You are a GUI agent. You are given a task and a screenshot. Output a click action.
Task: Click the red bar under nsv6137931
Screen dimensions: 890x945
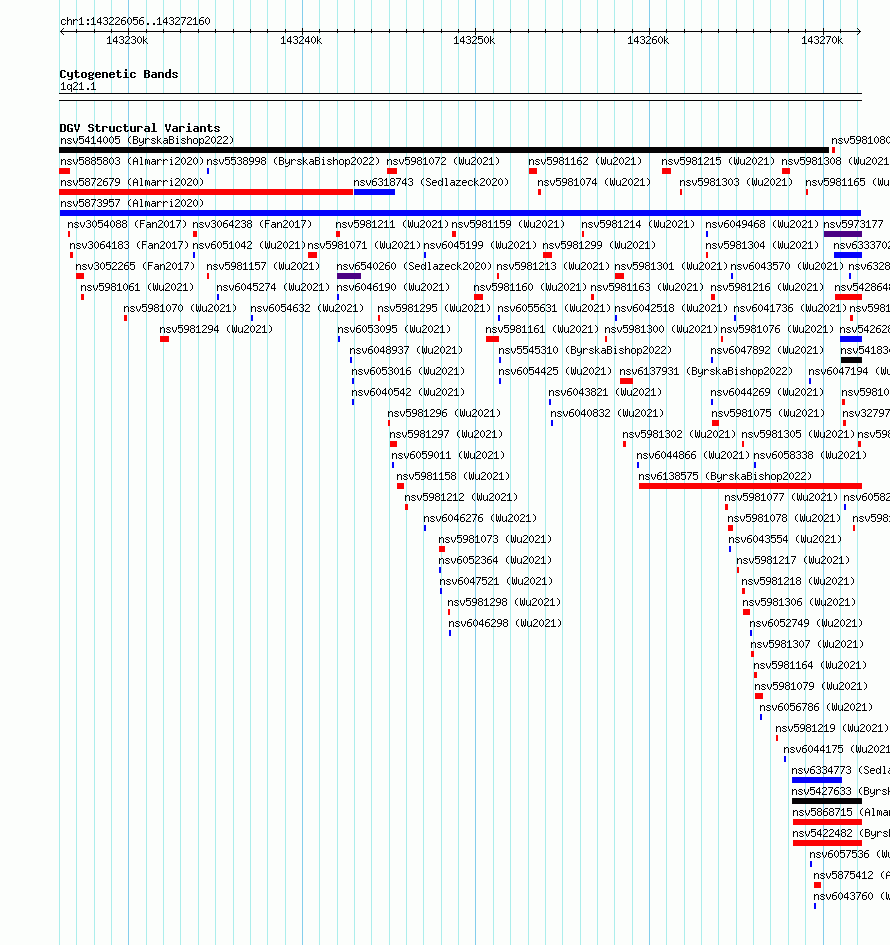(x=626, y=381)
